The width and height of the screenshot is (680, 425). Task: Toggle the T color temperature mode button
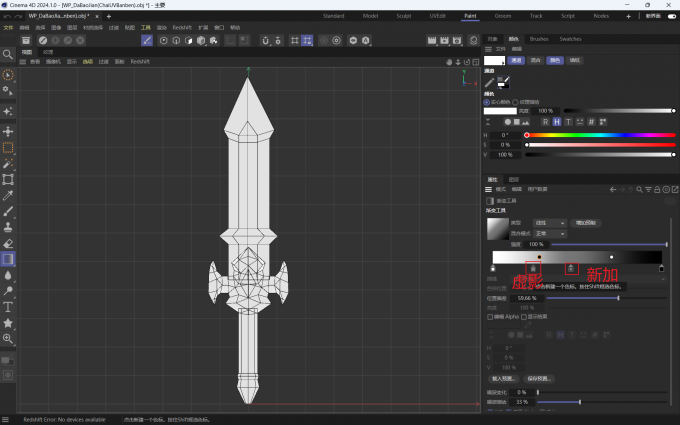coord(569,122)
